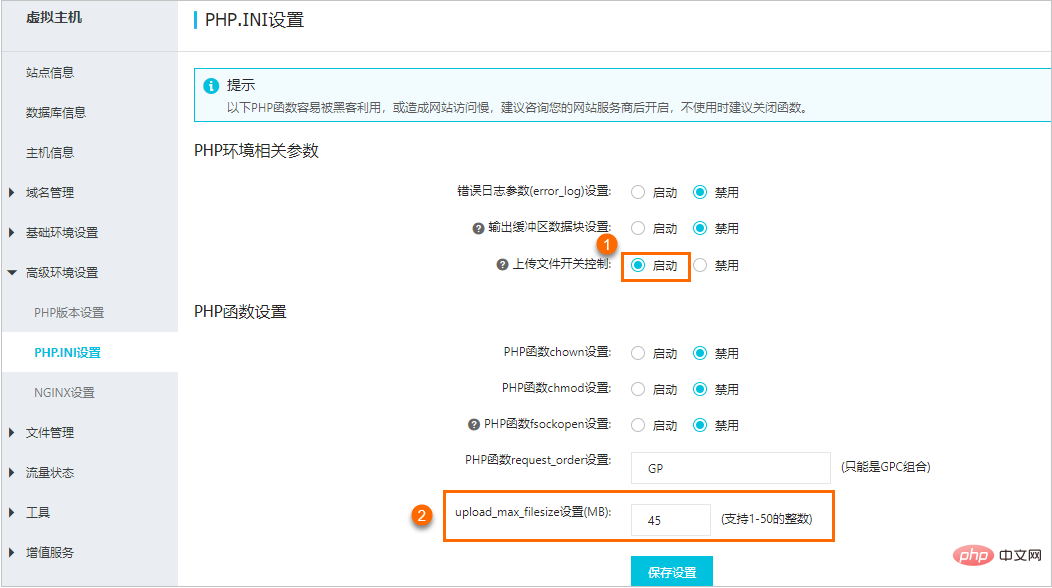Collapse the 高级环境设置 sidebar section
This screenshot has height=588, width=1052.
(x=62, y=272)
